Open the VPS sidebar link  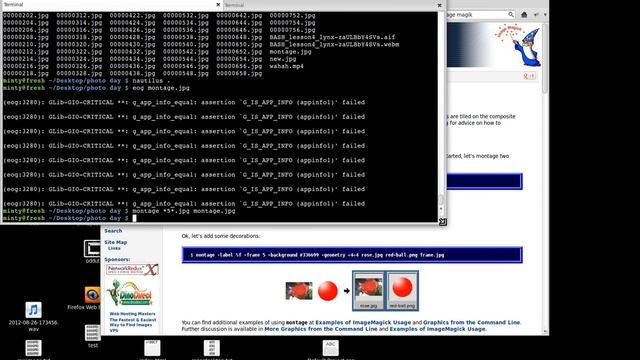[113, 331]
